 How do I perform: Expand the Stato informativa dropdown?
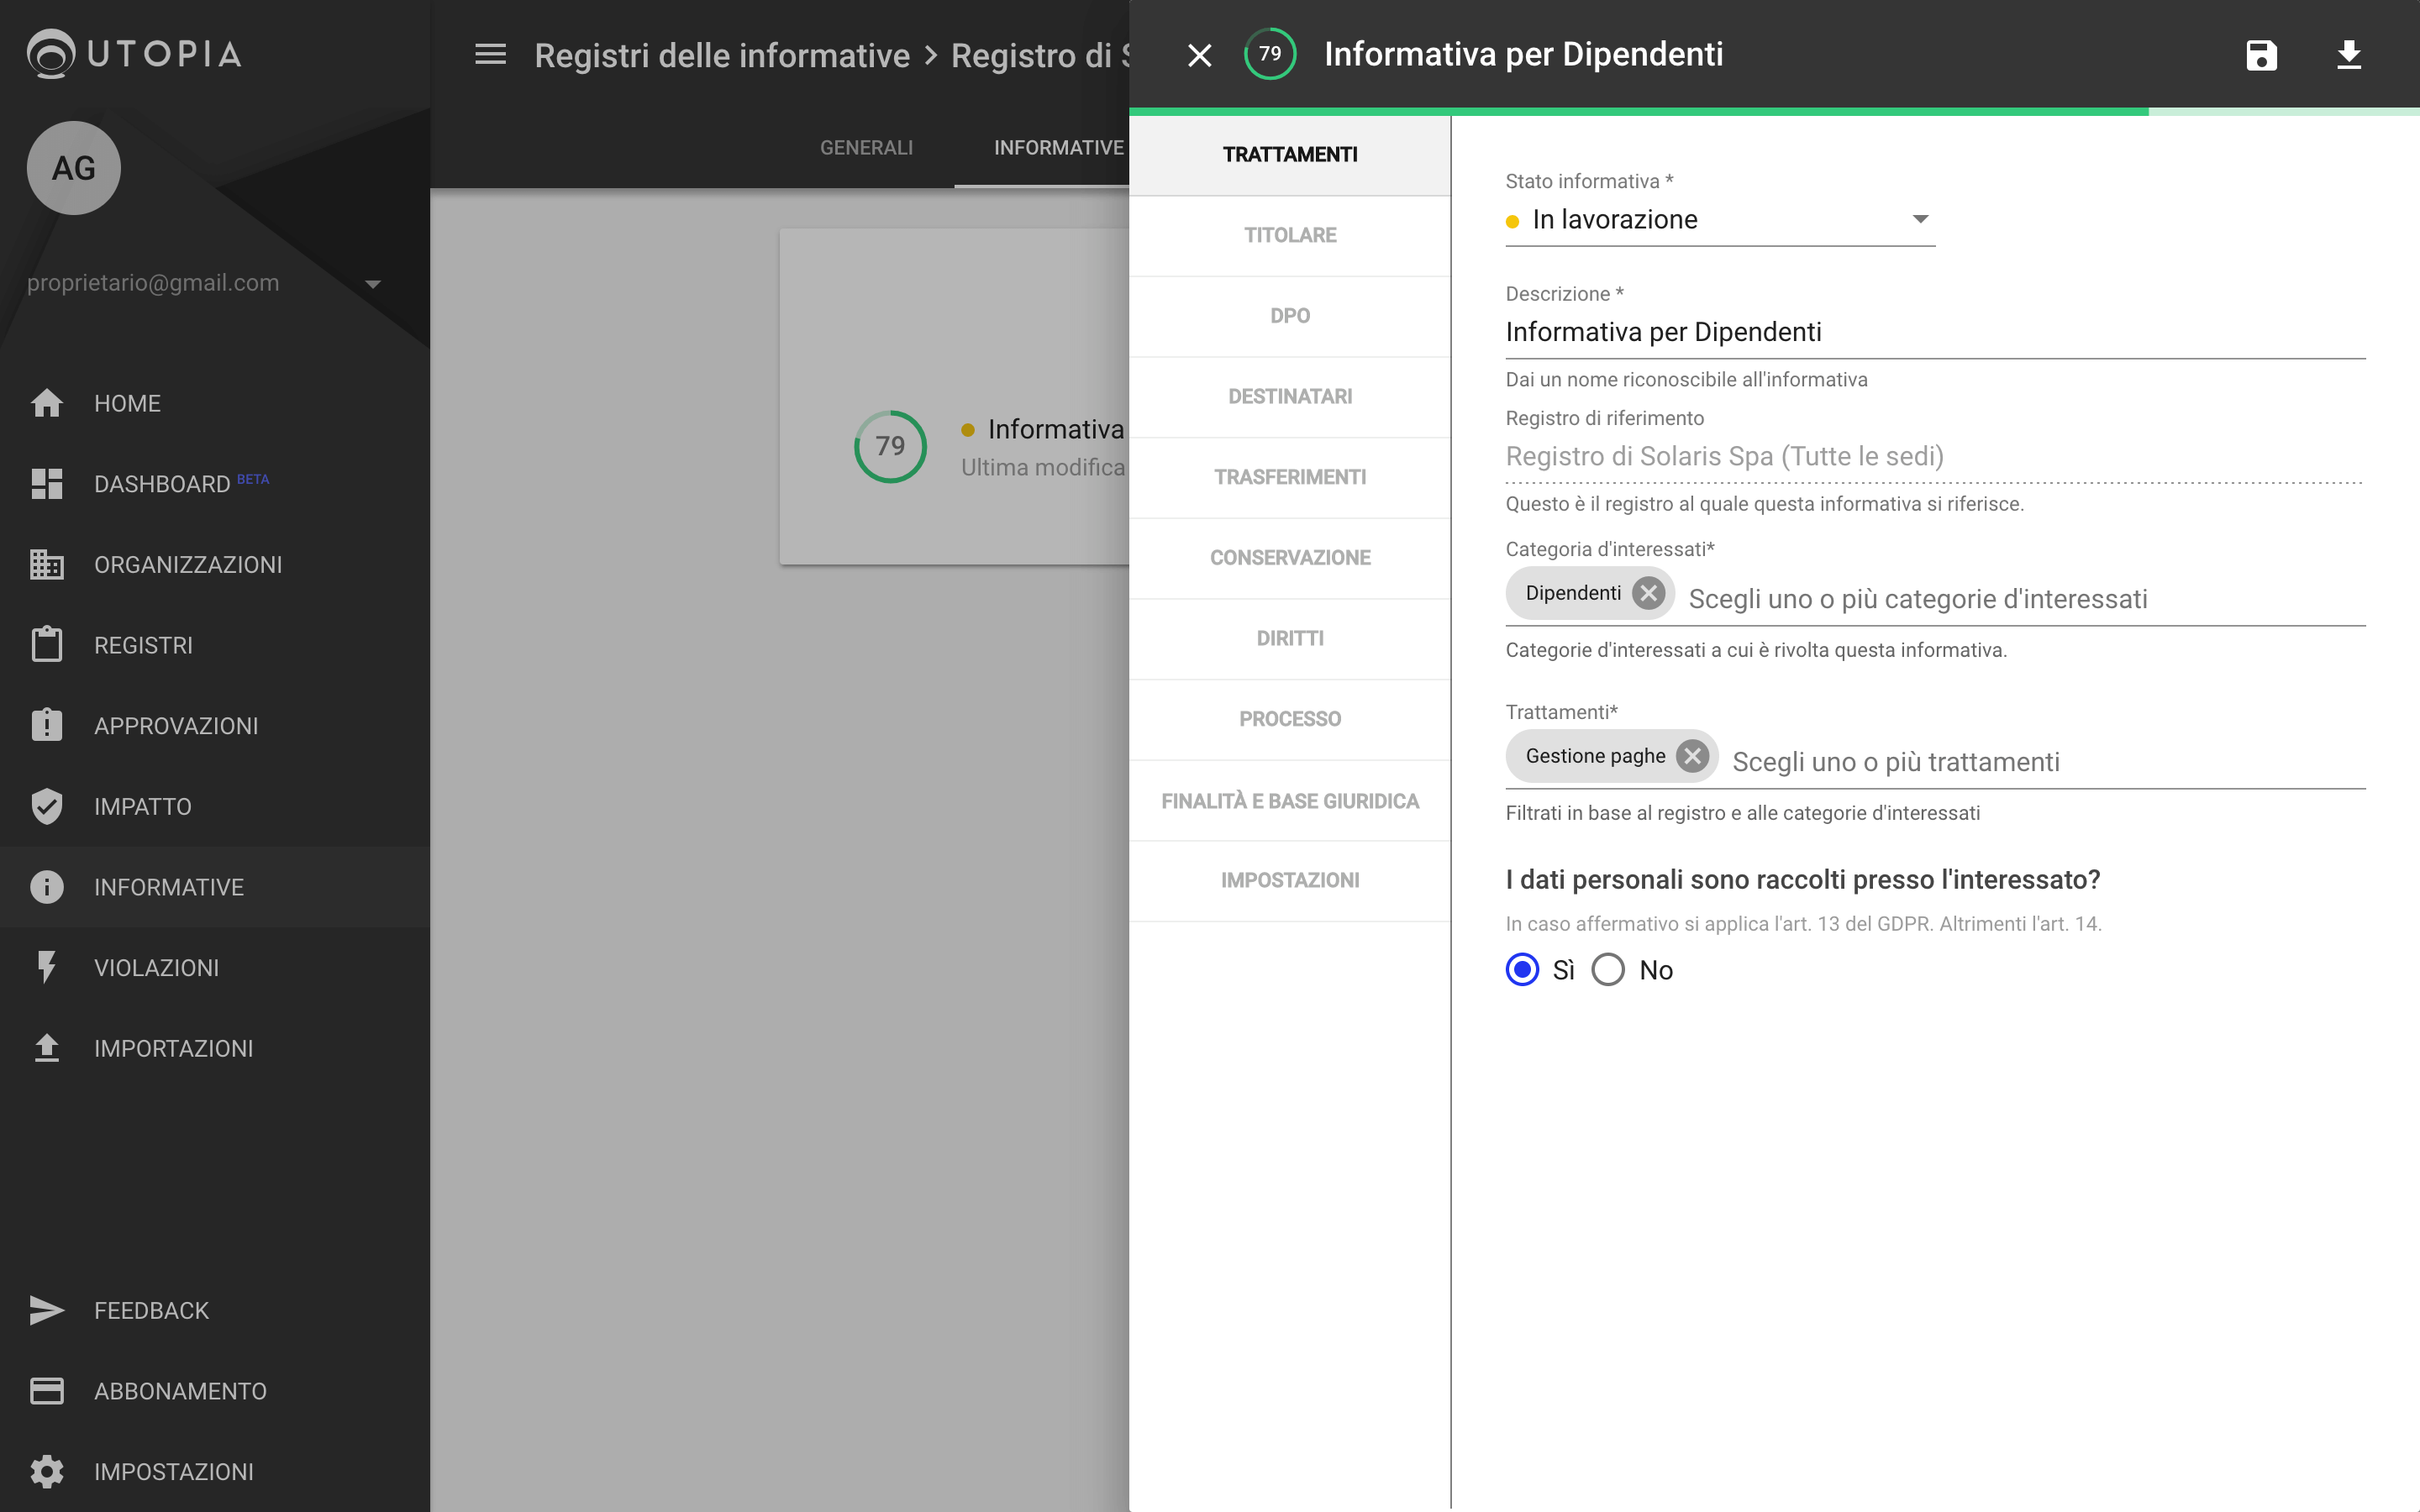pyautogui.click(x=1919, y=219)
